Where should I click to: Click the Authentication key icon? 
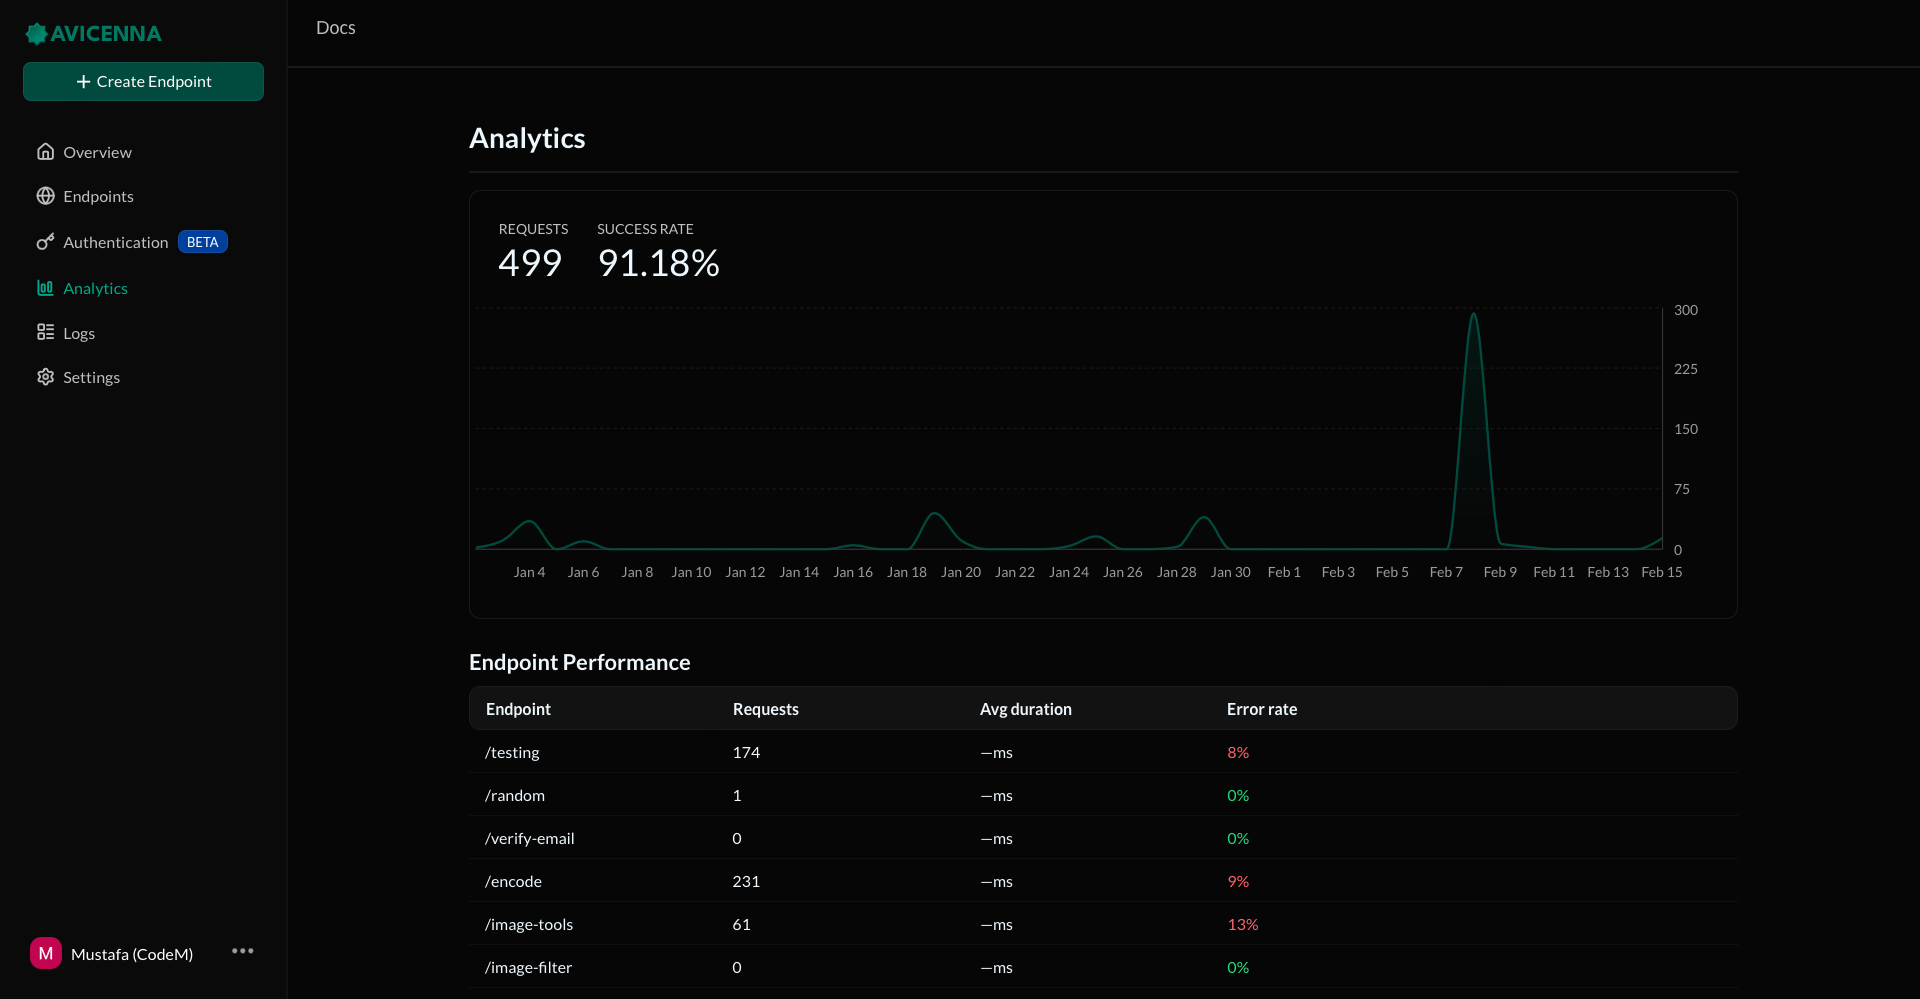(x=45, y=242)
